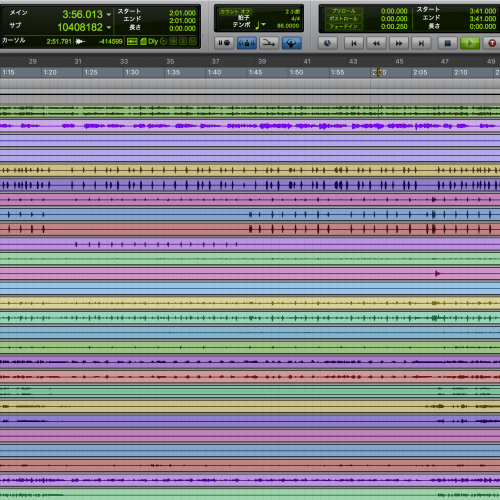The height and width of the screenshot is (500, 500).
Task: Click the Online sync clock button
Action: [327, 43]
